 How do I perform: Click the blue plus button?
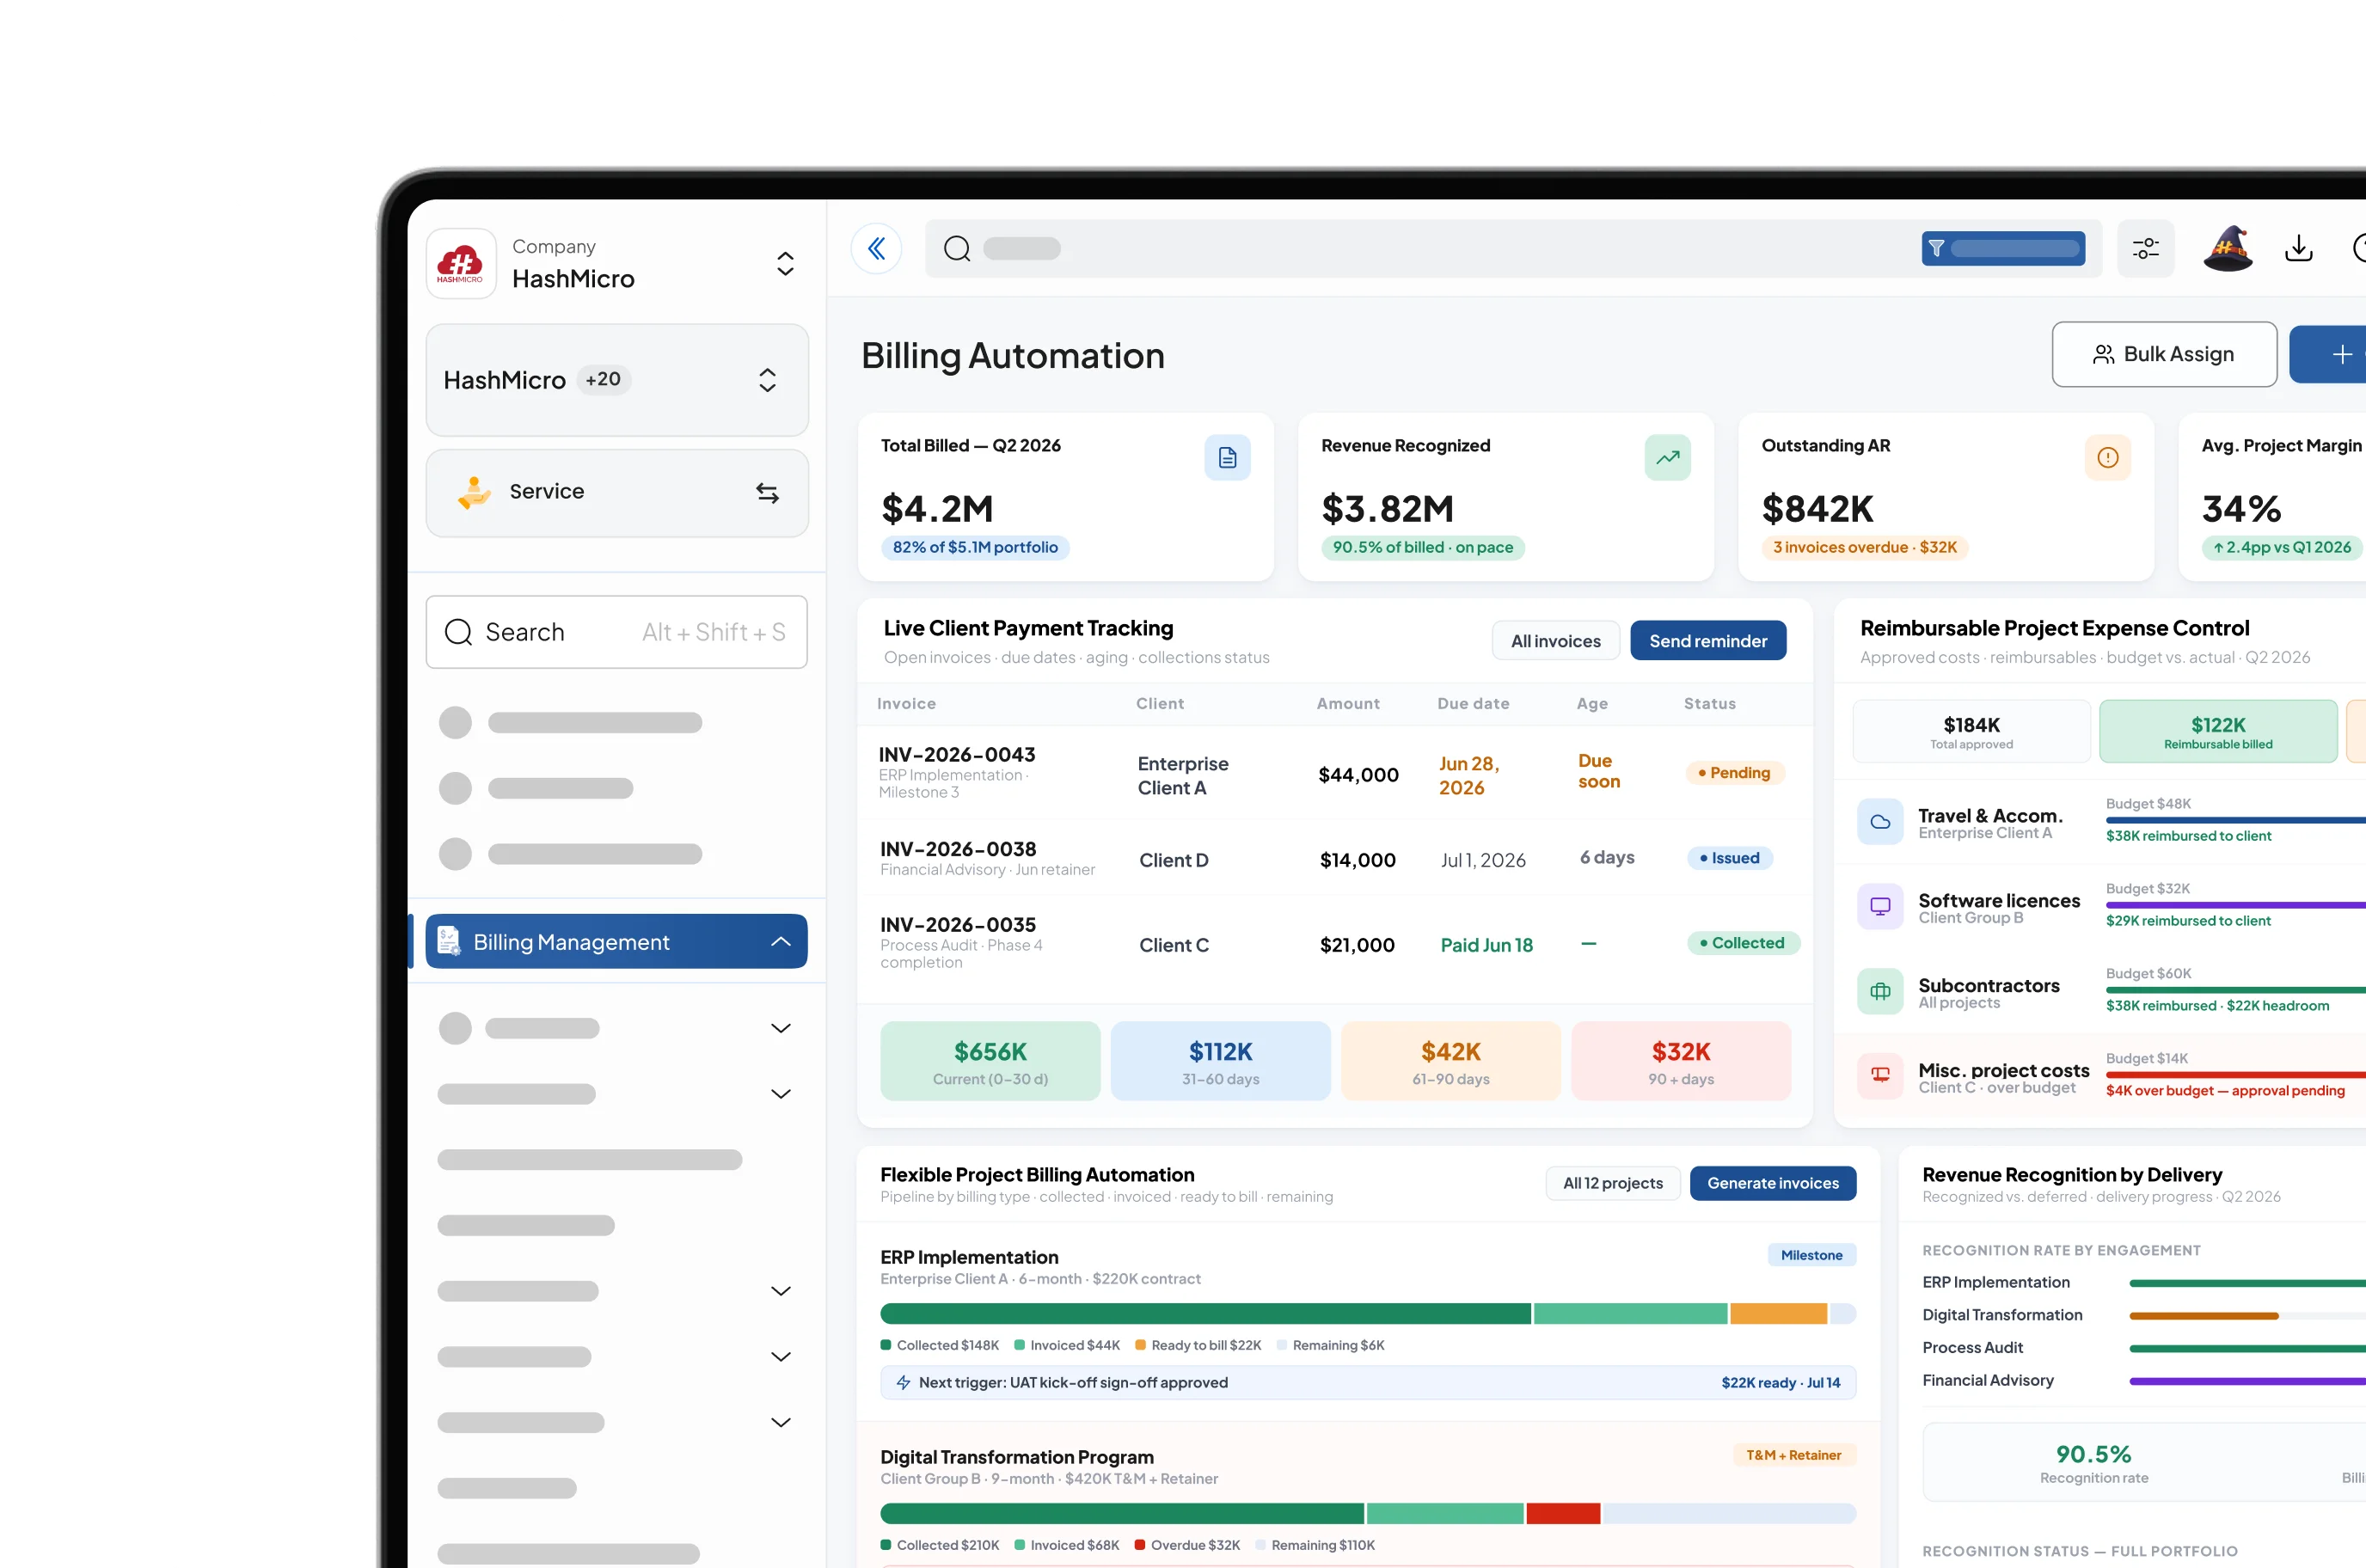tap(2330, 354)
